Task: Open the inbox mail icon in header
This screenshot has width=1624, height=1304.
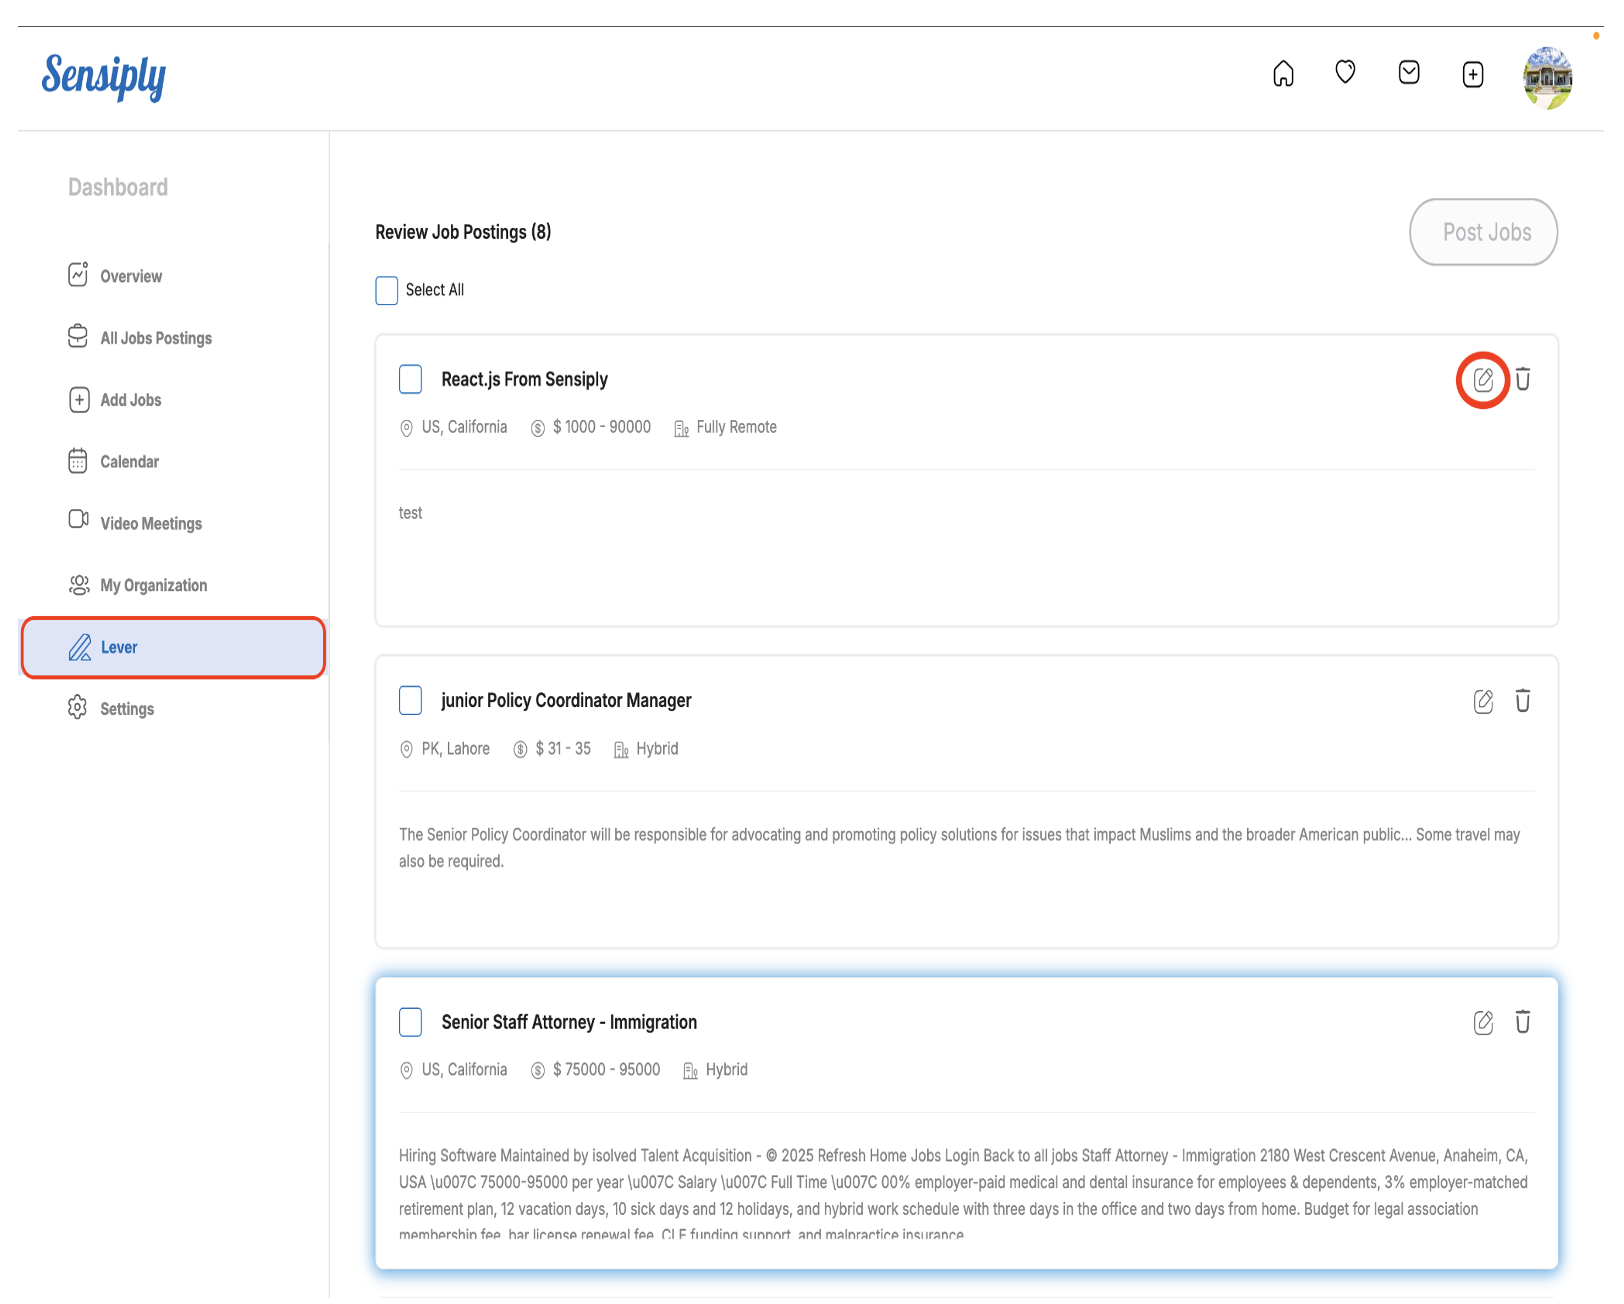Action: pyautogui.click(x=1409, y=72)
